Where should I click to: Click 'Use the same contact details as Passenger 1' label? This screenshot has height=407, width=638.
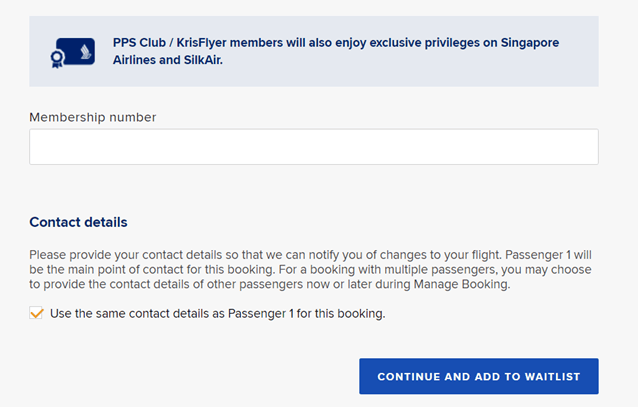217,313
